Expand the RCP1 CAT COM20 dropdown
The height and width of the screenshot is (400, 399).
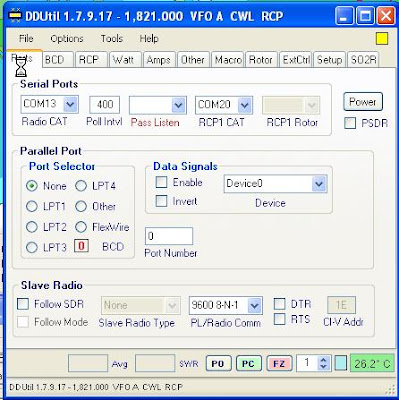click(245, 105)
